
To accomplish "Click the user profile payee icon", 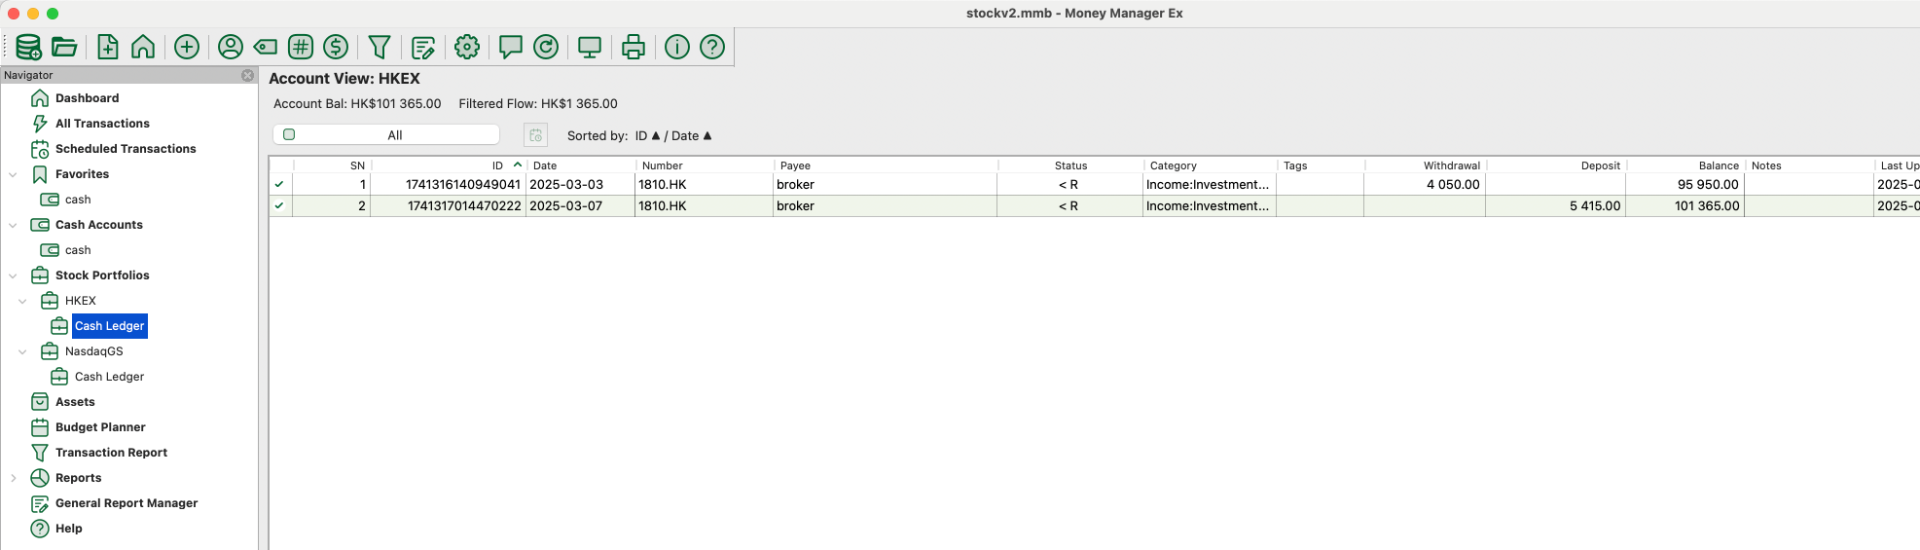I will click(x=230, y=47).
